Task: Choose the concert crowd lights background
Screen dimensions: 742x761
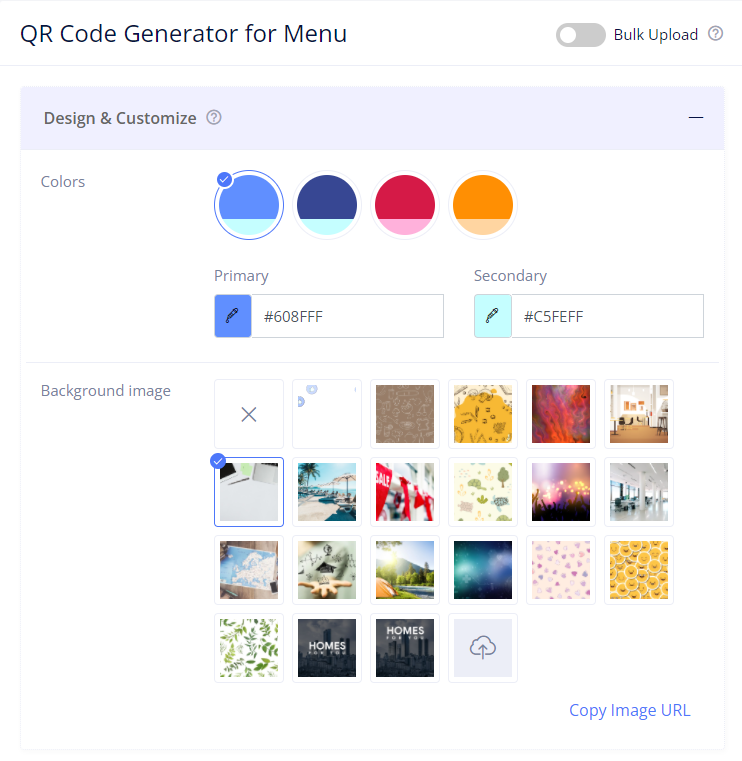Action: coord(561,492)
